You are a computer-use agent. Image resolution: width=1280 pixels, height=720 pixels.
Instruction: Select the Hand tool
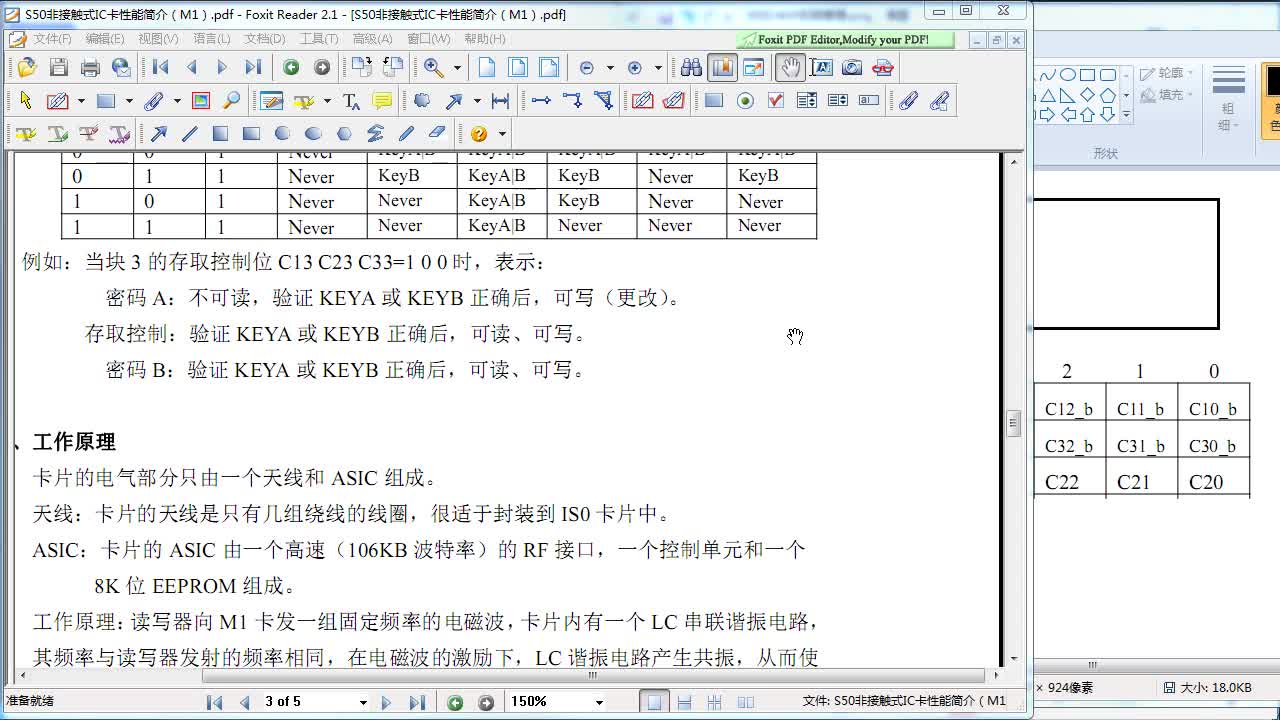pos(790,68)
